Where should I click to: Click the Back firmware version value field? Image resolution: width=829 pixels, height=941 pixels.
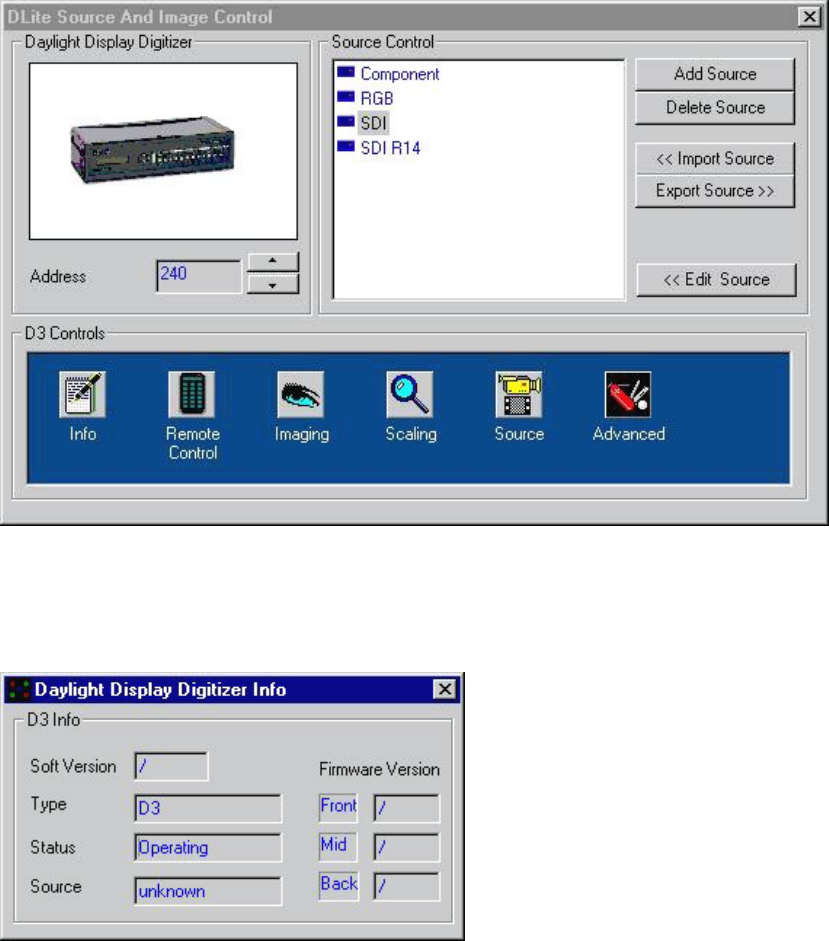[406, 886]
